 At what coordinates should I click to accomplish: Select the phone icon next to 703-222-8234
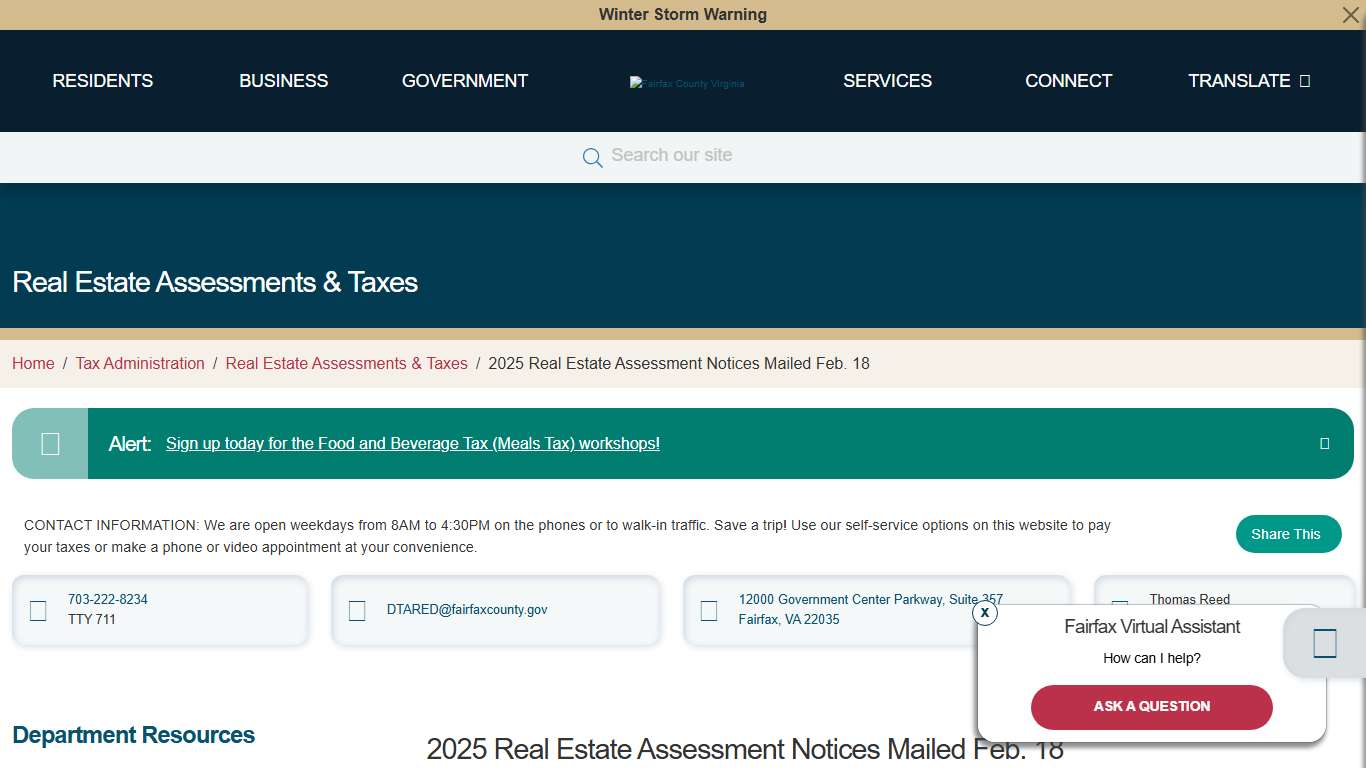pos(38,610)
